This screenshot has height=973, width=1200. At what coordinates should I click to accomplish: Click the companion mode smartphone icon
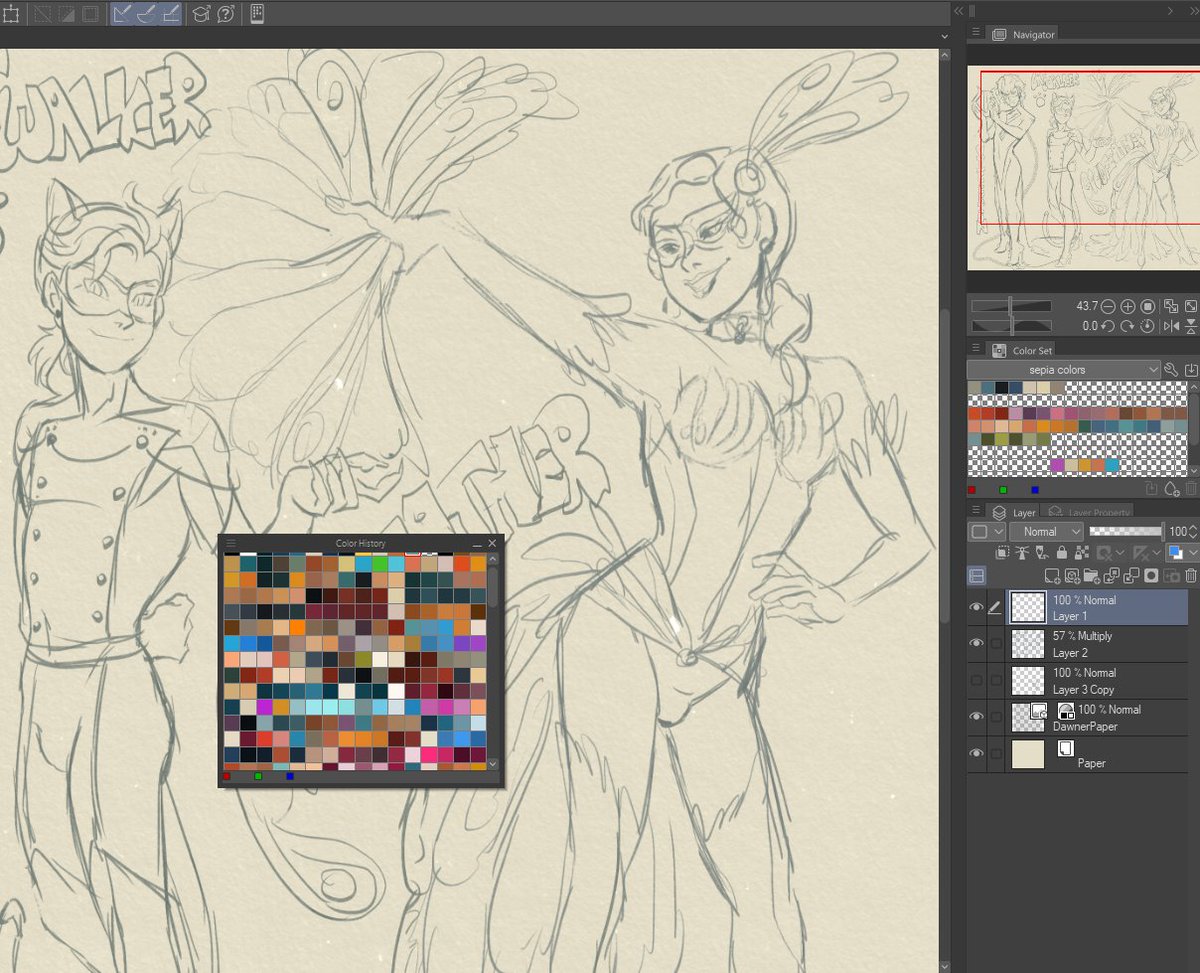coord(257,14)
